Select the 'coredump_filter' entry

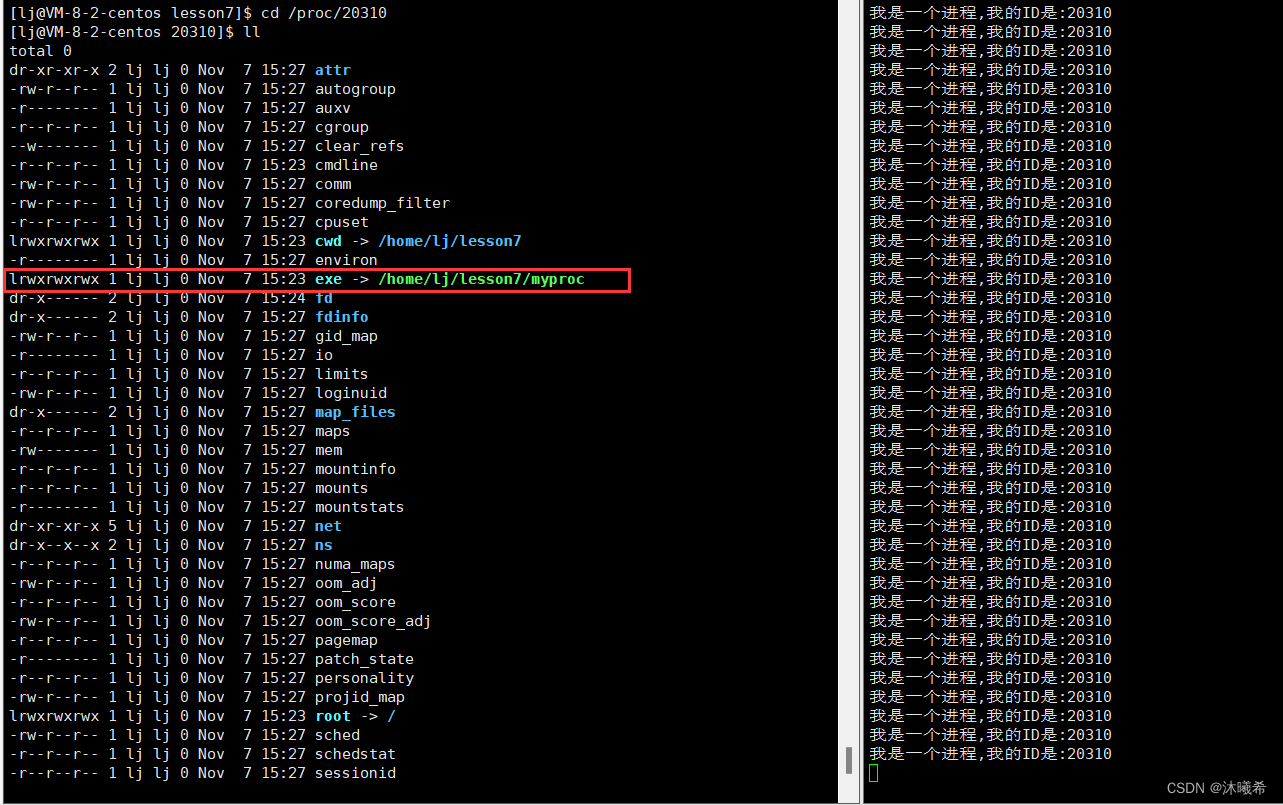382,203
